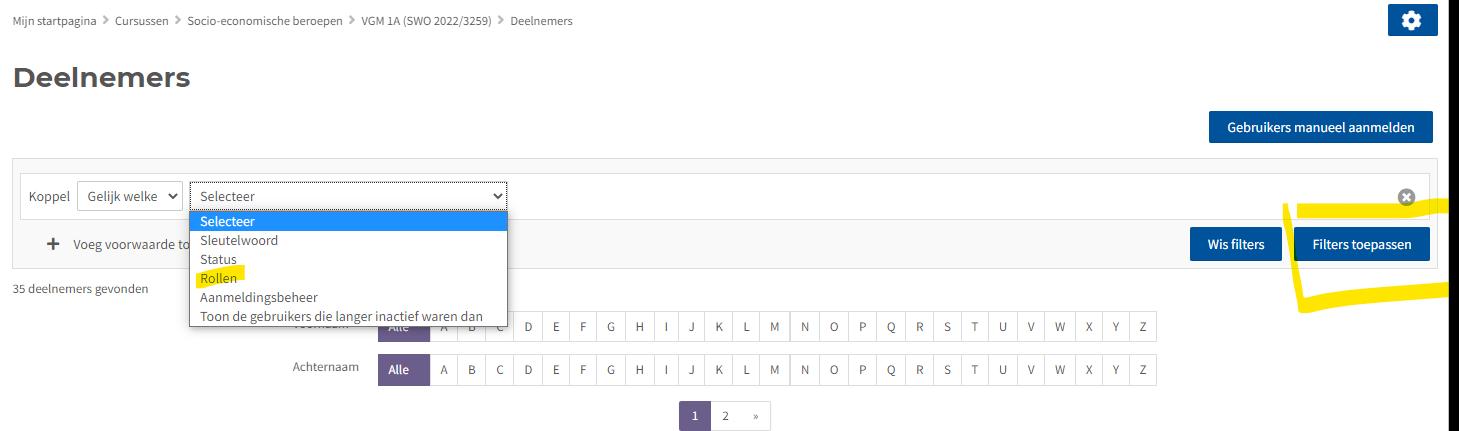The width and height of the screenshot is (1459, 431).
Task: Click Gebruikers manueel aanmelden button
Action: click(x=1320, y=128)
